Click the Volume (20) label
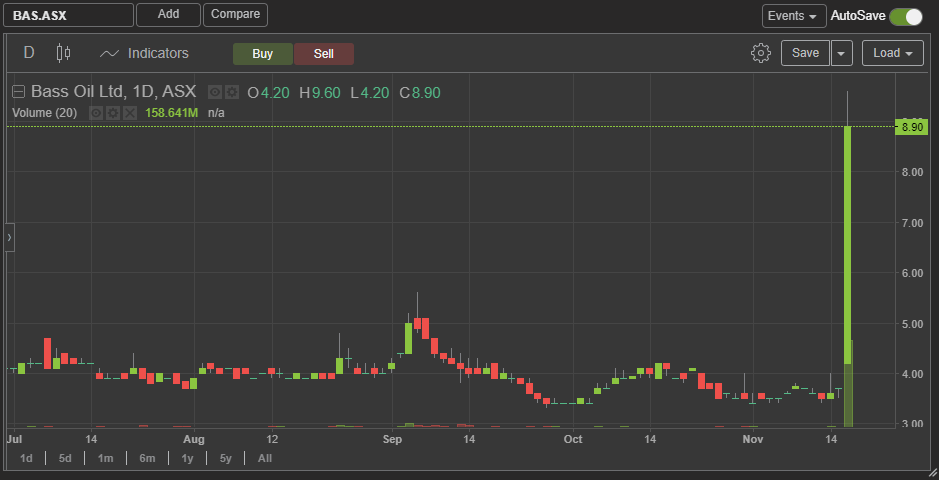This screenshot has height=480, width=939. (44, 113)
